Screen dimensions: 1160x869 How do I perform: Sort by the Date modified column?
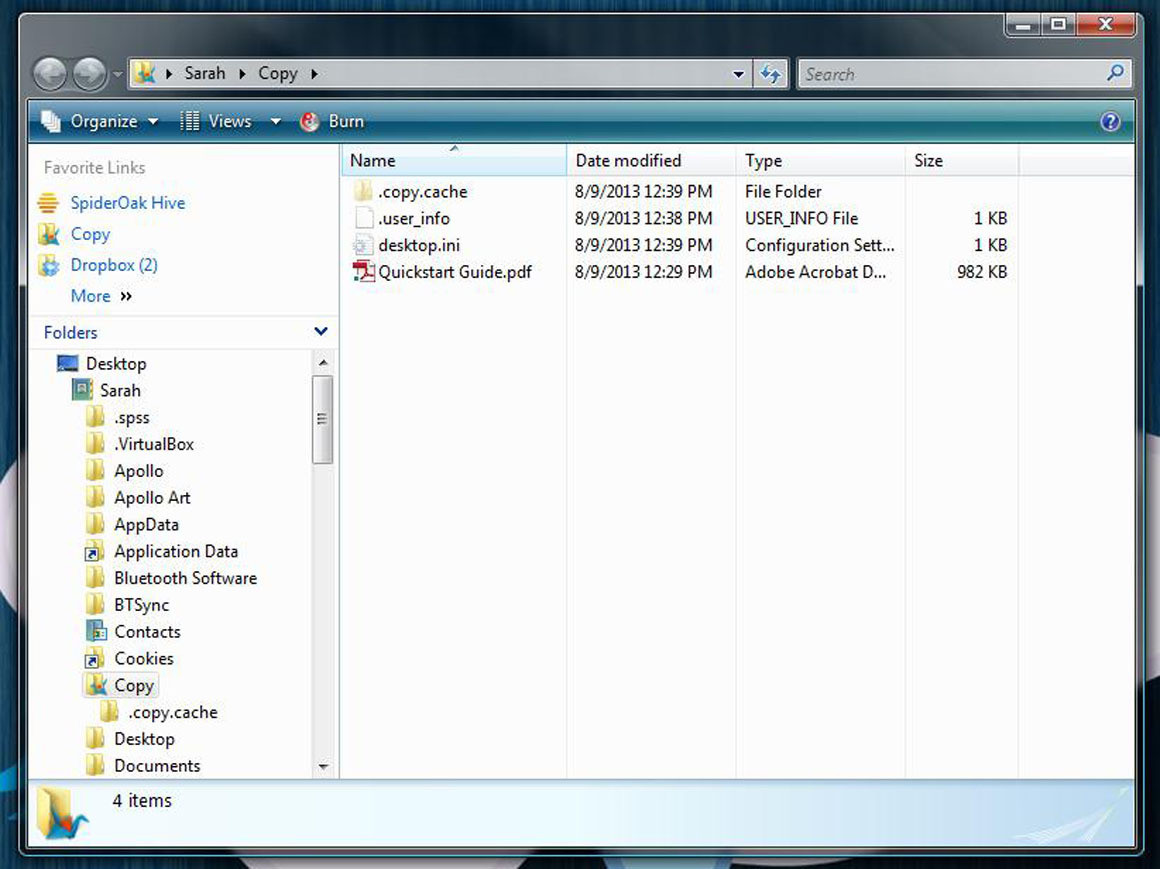coord(628,160)
